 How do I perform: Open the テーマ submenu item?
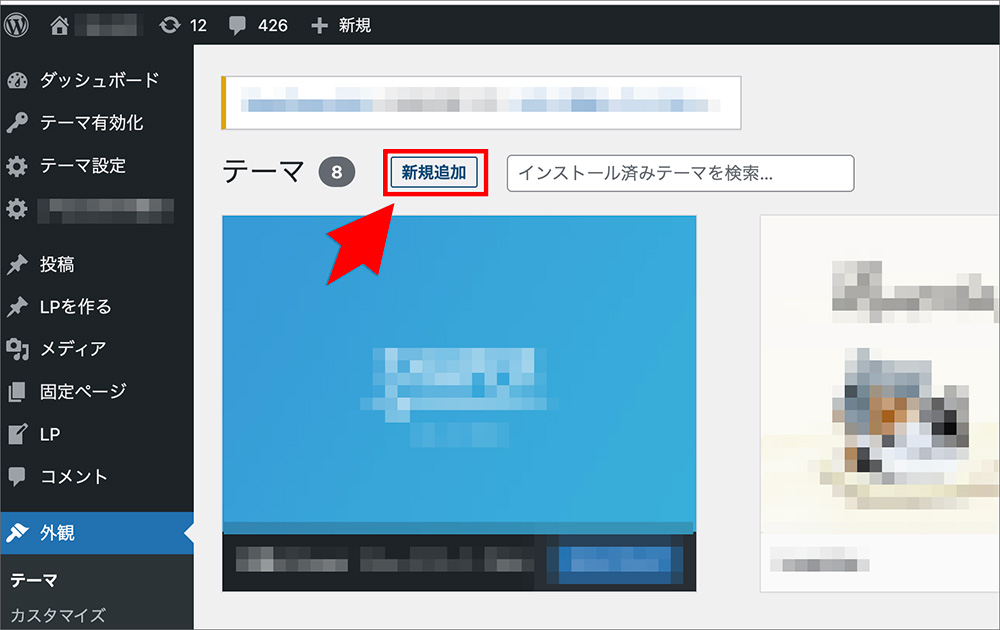pos(34,580)
